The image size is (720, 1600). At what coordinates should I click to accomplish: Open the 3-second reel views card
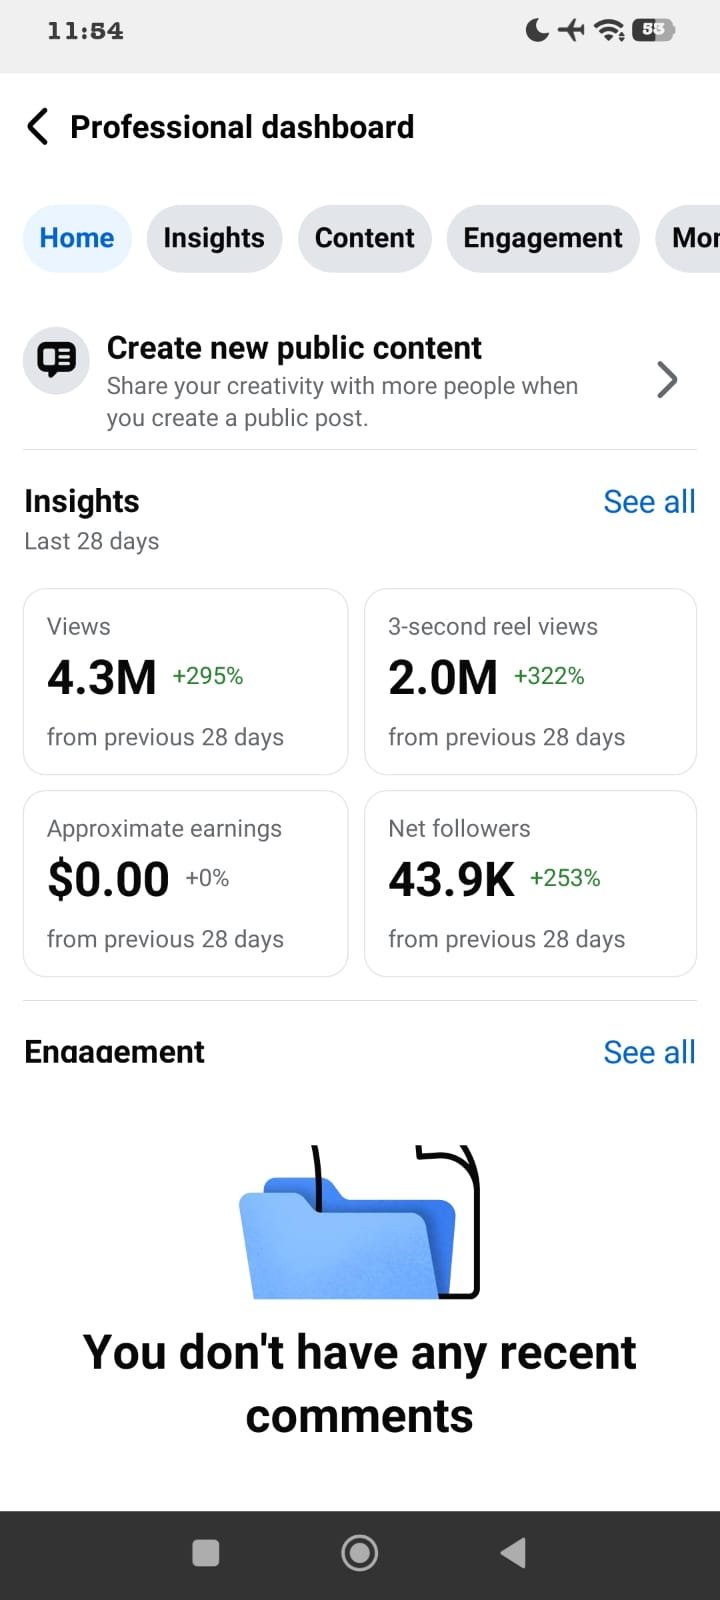click(x=530, y=681)
